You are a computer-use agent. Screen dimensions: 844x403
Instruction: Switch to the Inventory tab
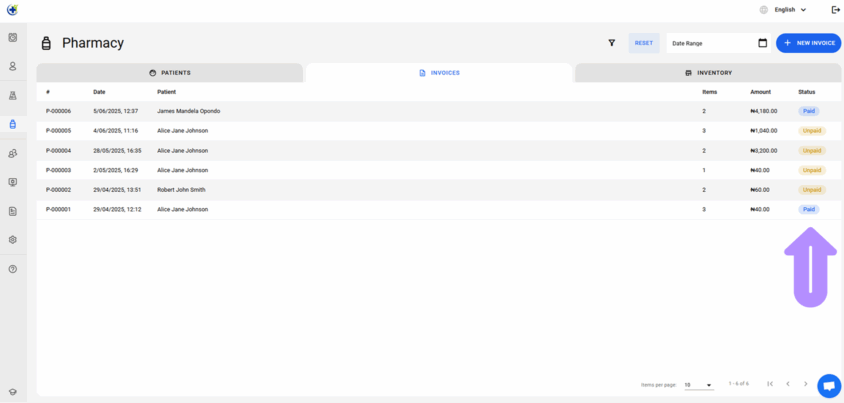[708, 73]
